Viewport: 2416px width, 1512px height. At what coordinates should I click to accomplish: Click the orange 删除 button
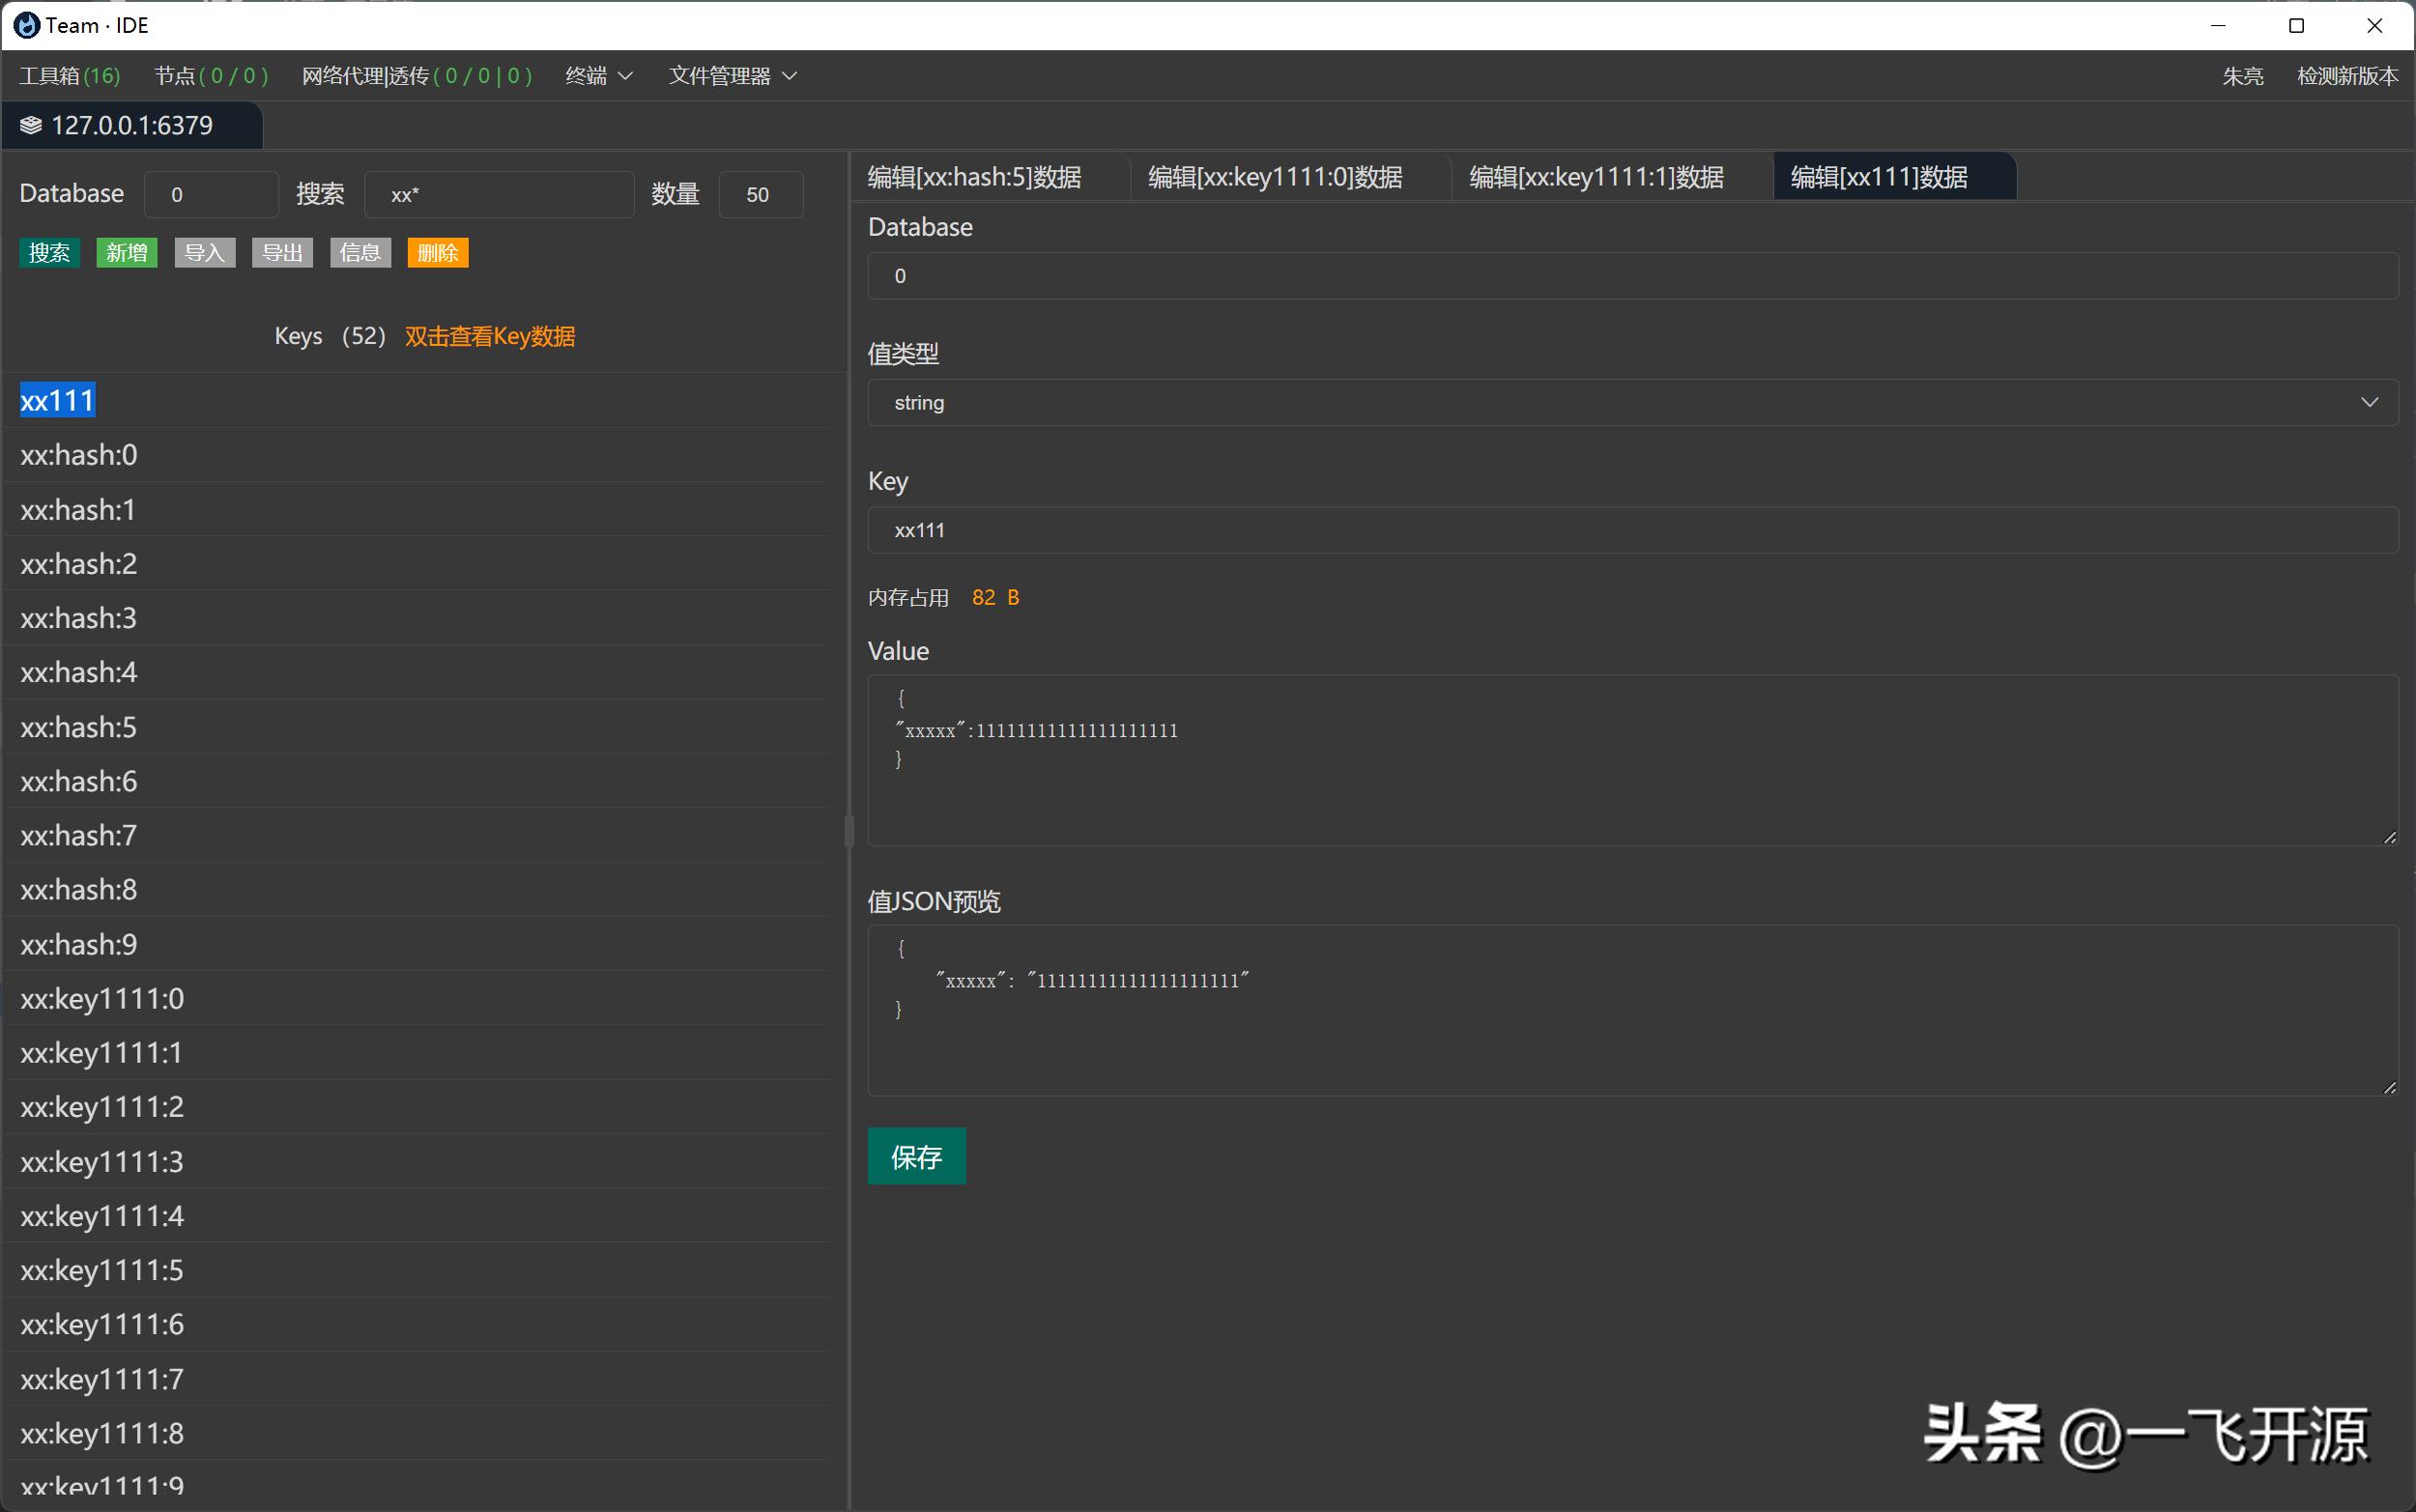(x=437, y=253)
